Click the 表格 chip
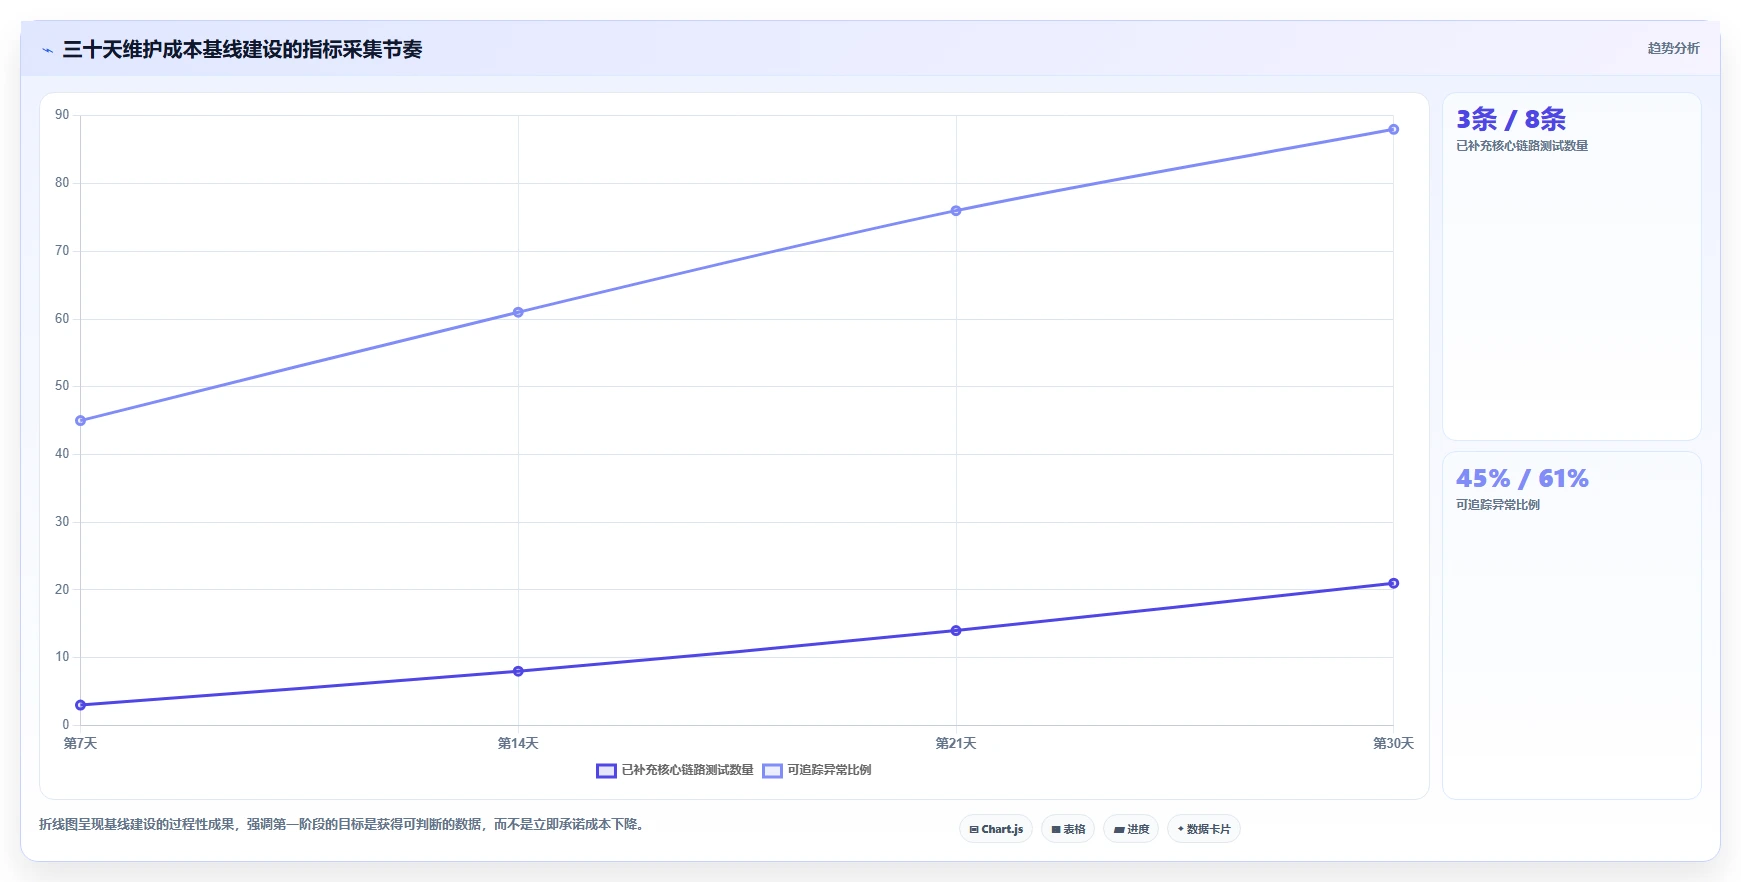Image resolution: width=1741 pixels, height=882 pixels. click(1068, 829)
